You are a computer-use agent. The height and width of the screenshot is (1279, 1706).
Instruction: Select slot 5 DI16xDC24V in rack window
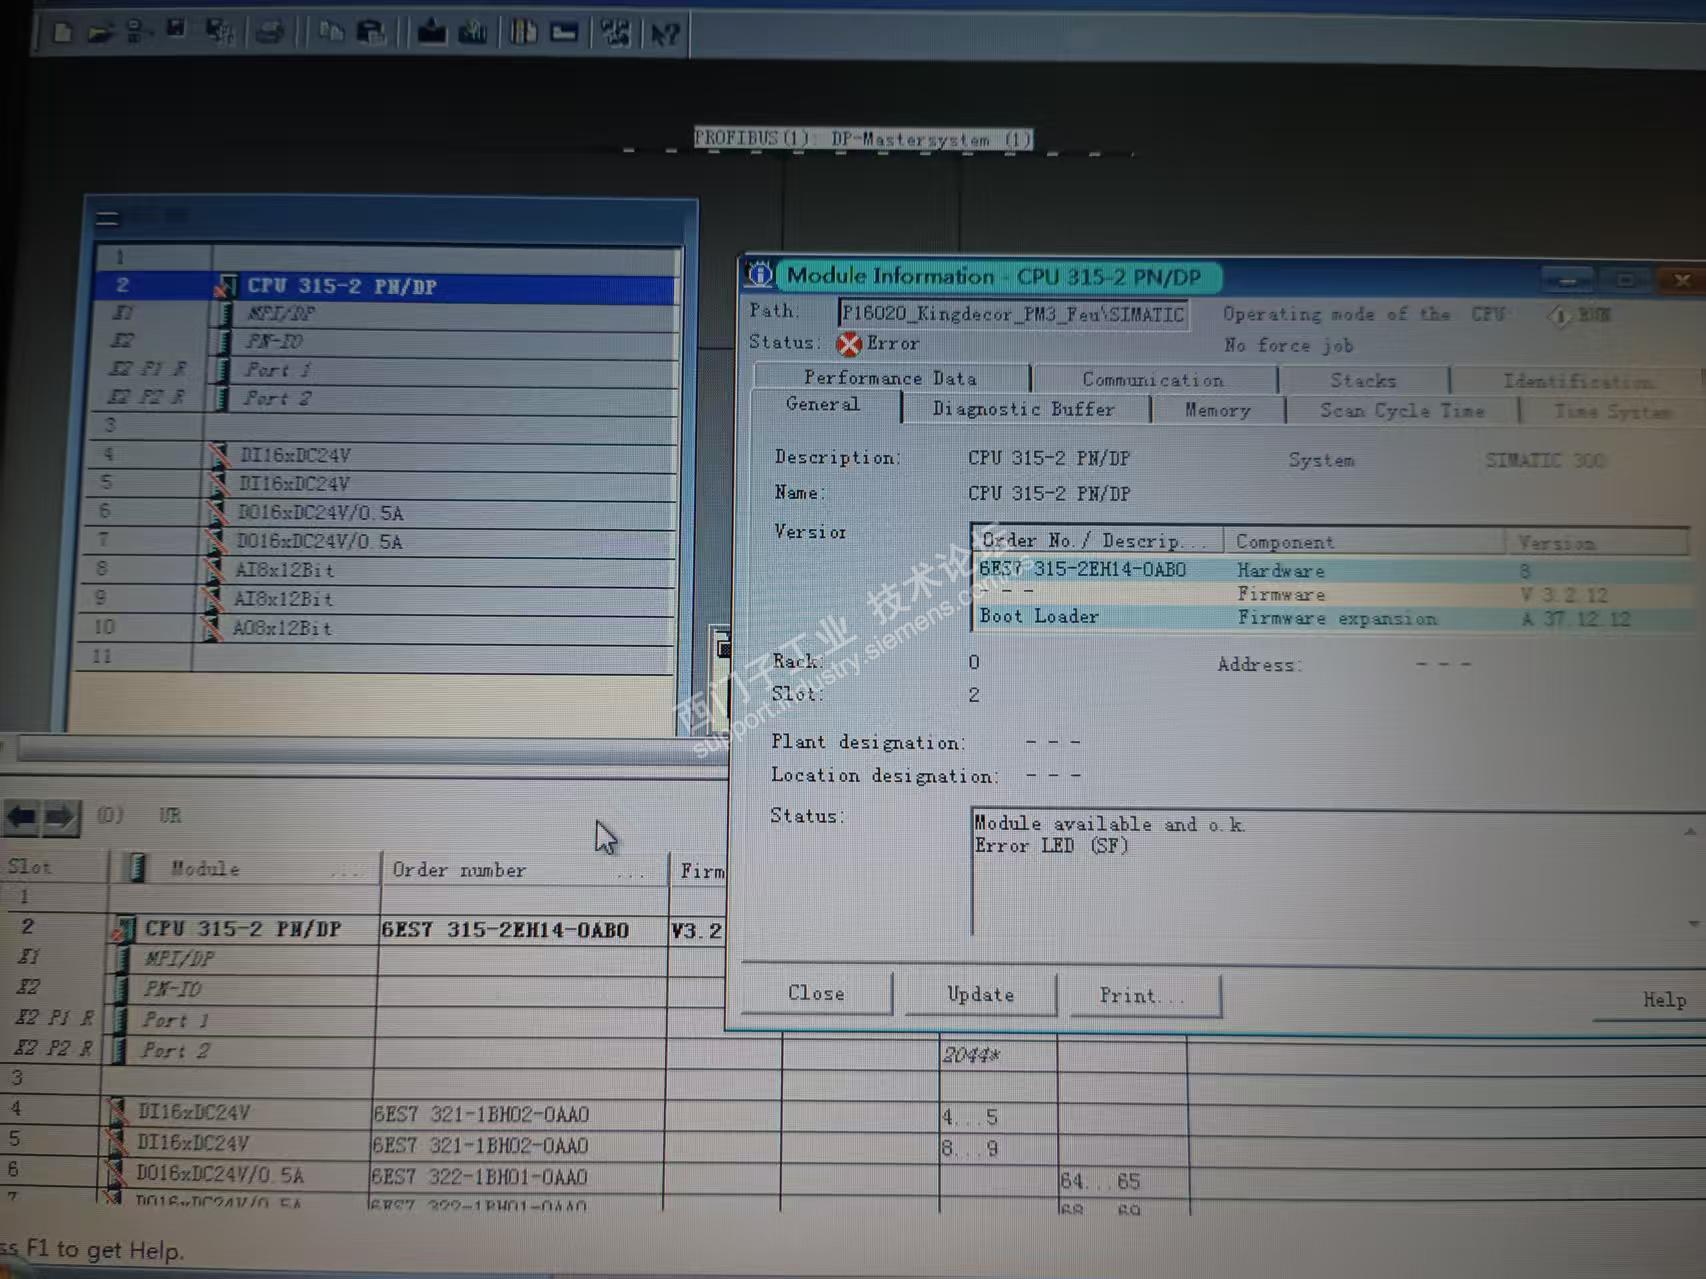[382, 484]
